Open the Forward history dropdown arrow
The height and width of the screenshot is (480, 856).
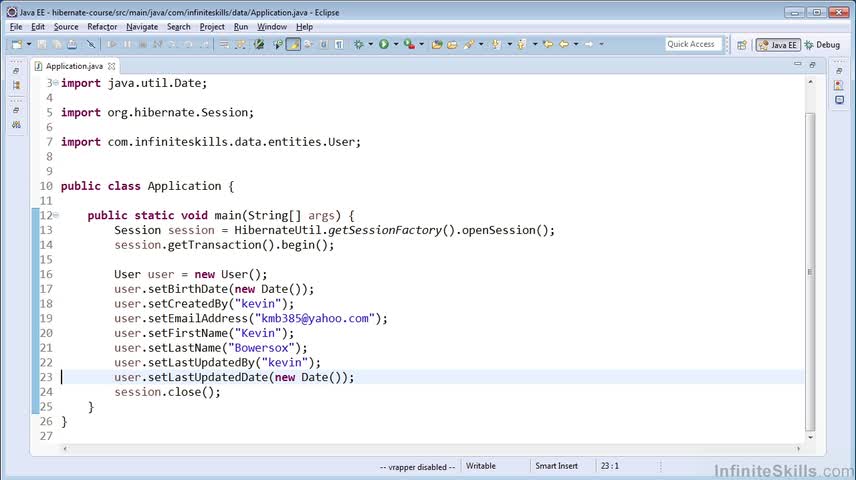(602, 44)
